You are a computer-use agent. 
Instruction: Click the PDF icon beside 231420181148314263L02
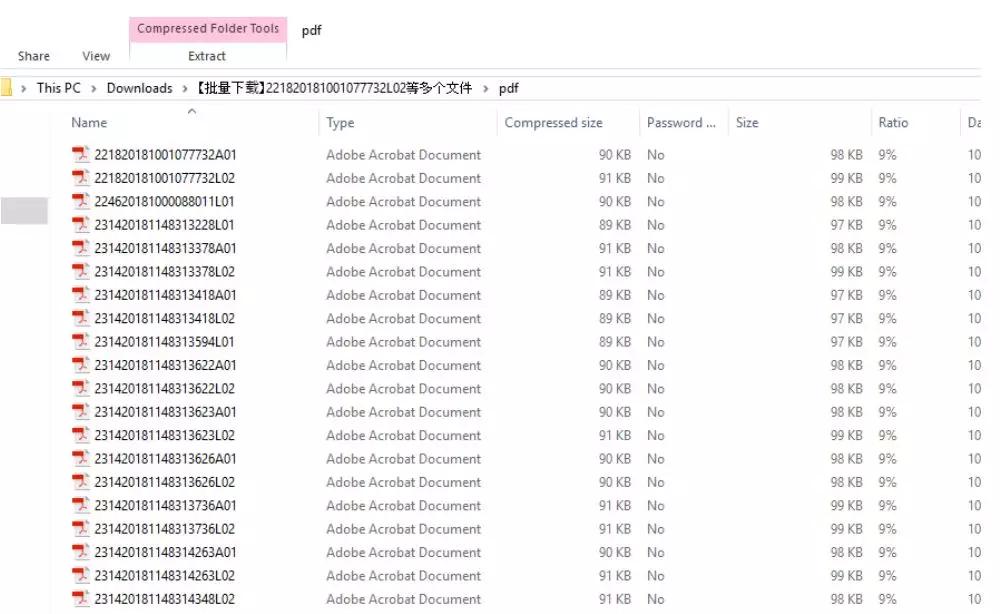click(x=80, y=575)
